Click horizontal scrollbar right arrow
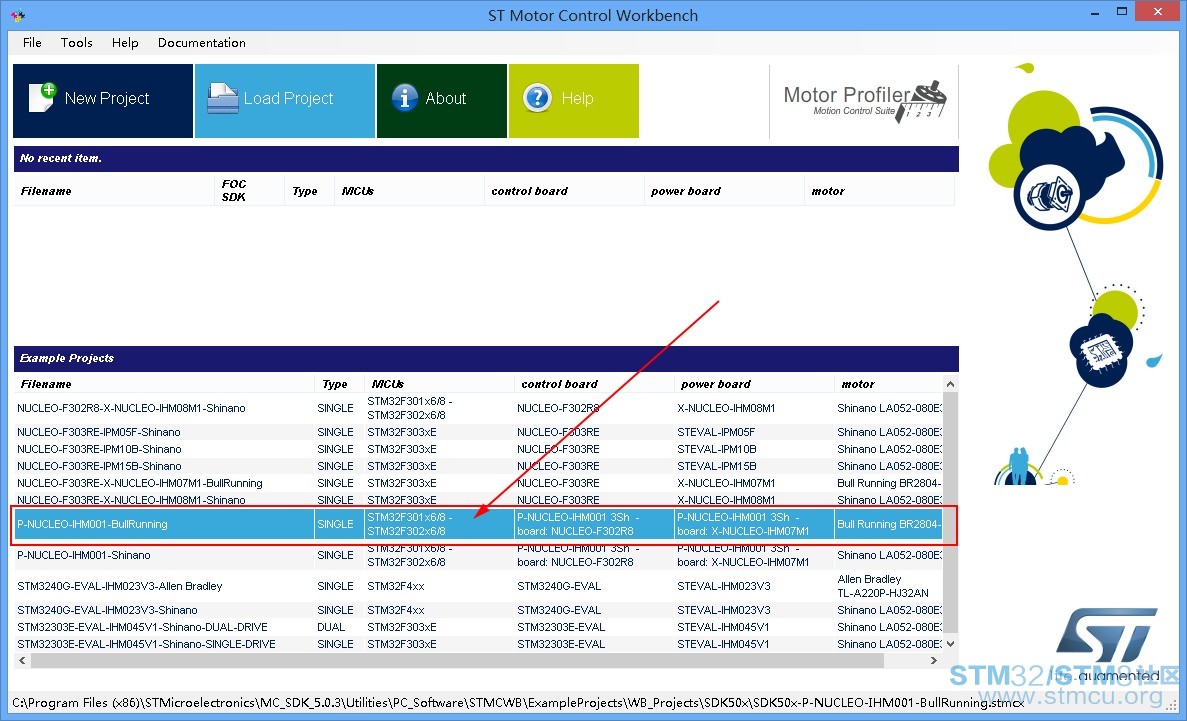The height and width of the screenshot is (721, 1187). 934,660
